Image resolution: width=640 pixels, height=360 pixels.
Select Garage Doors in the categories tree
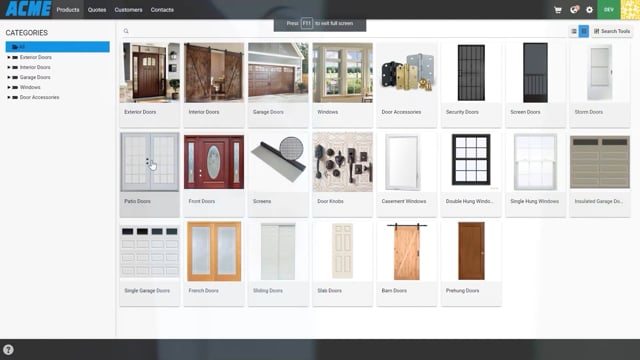pyautogui.click(x=35, y=77)
